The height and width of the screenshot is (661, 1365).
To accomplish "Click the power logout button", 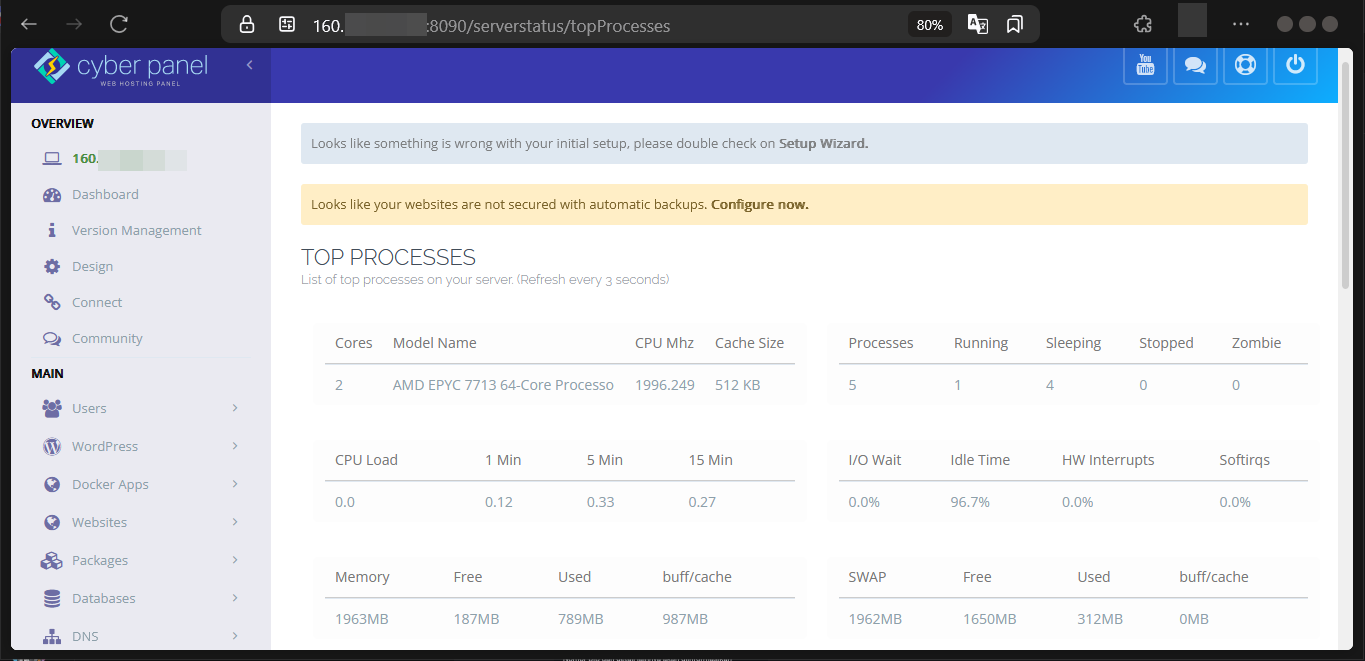I will click(x=1295, y=65).
